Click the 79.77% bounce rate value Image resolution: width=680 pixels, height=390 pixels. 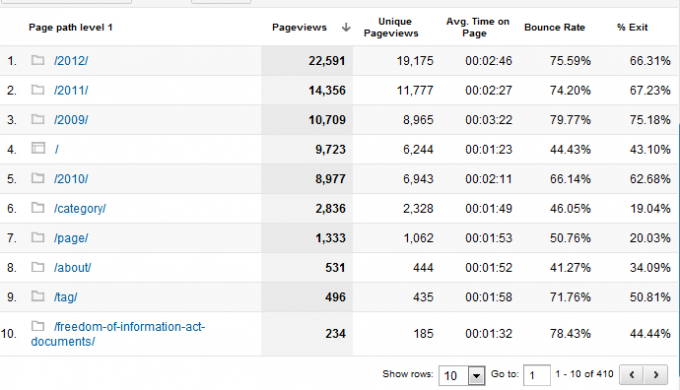coord(570,120)
